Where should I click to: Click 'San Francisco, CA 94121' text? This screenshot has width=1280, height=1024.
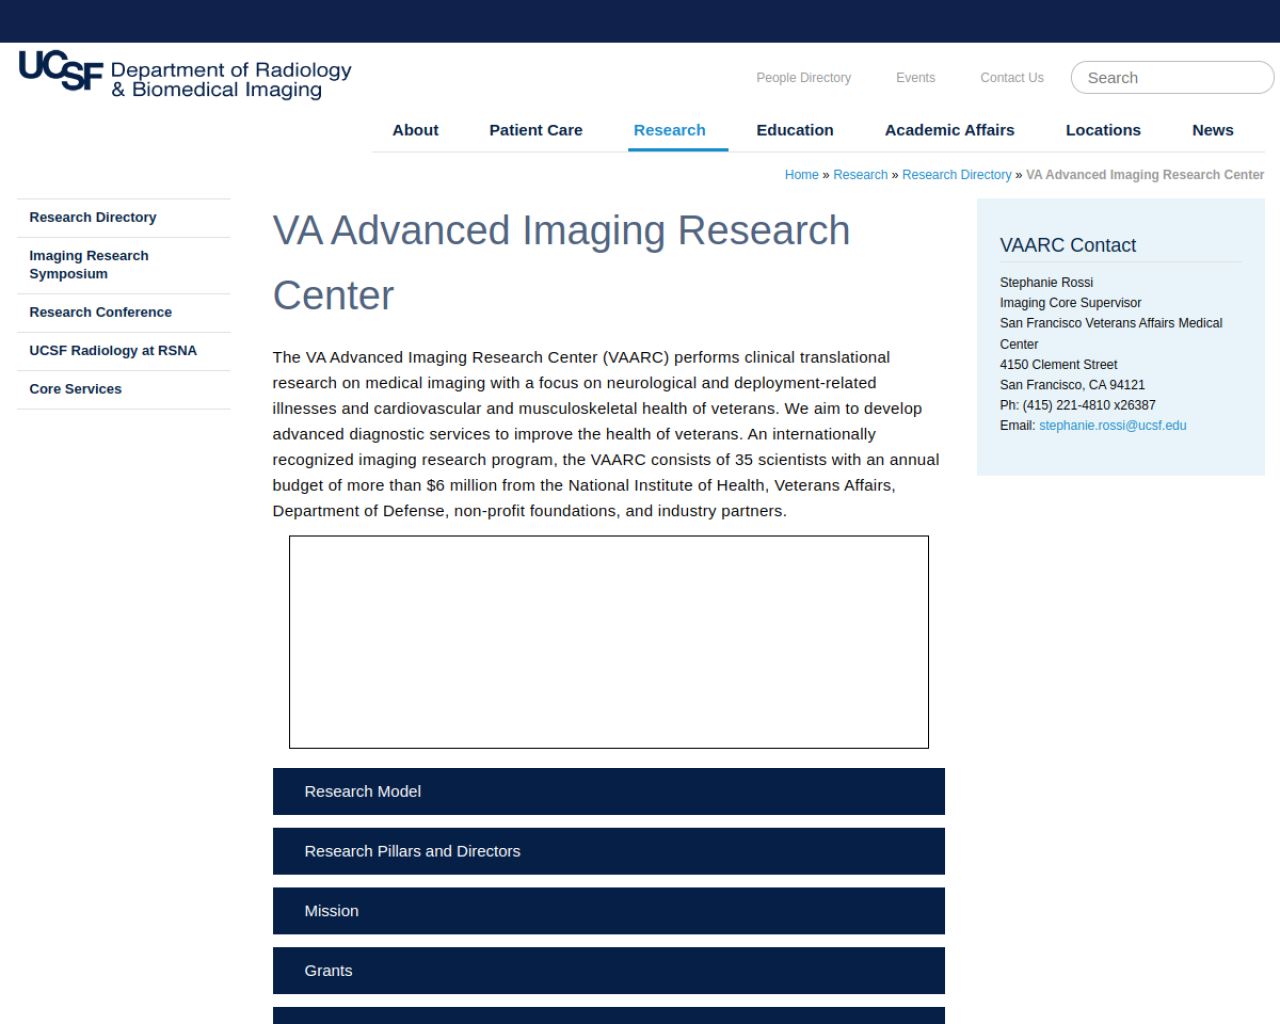coord(1072,385)
